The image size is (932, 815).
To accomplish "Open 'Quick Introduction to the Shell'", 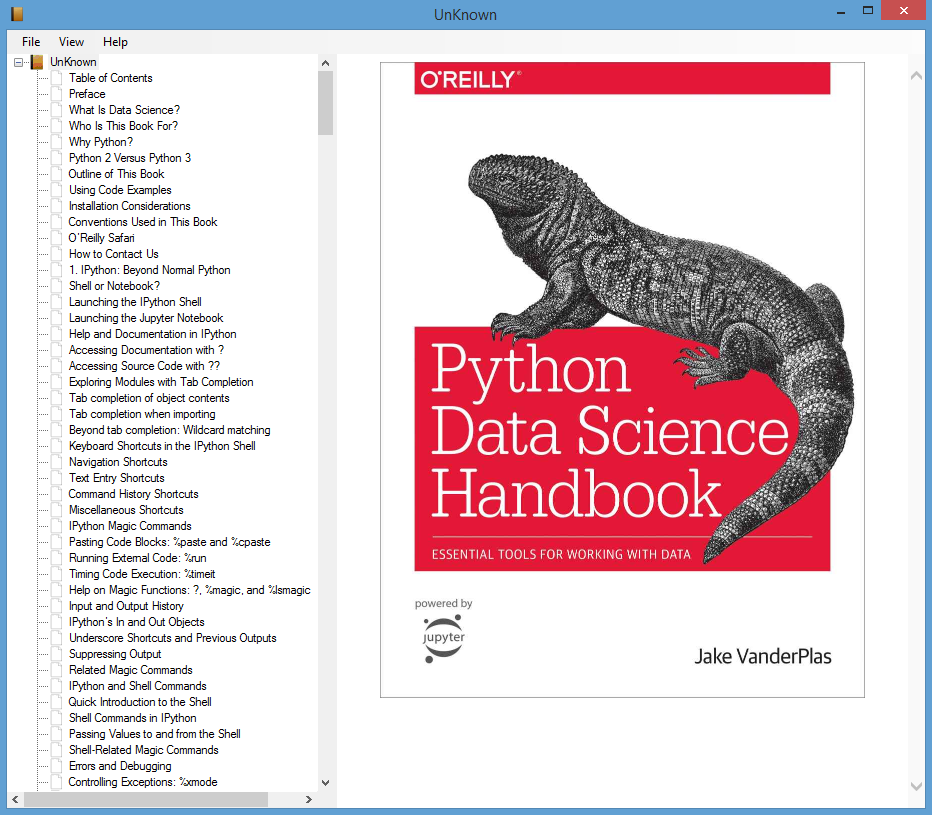I will coord(140,702).
